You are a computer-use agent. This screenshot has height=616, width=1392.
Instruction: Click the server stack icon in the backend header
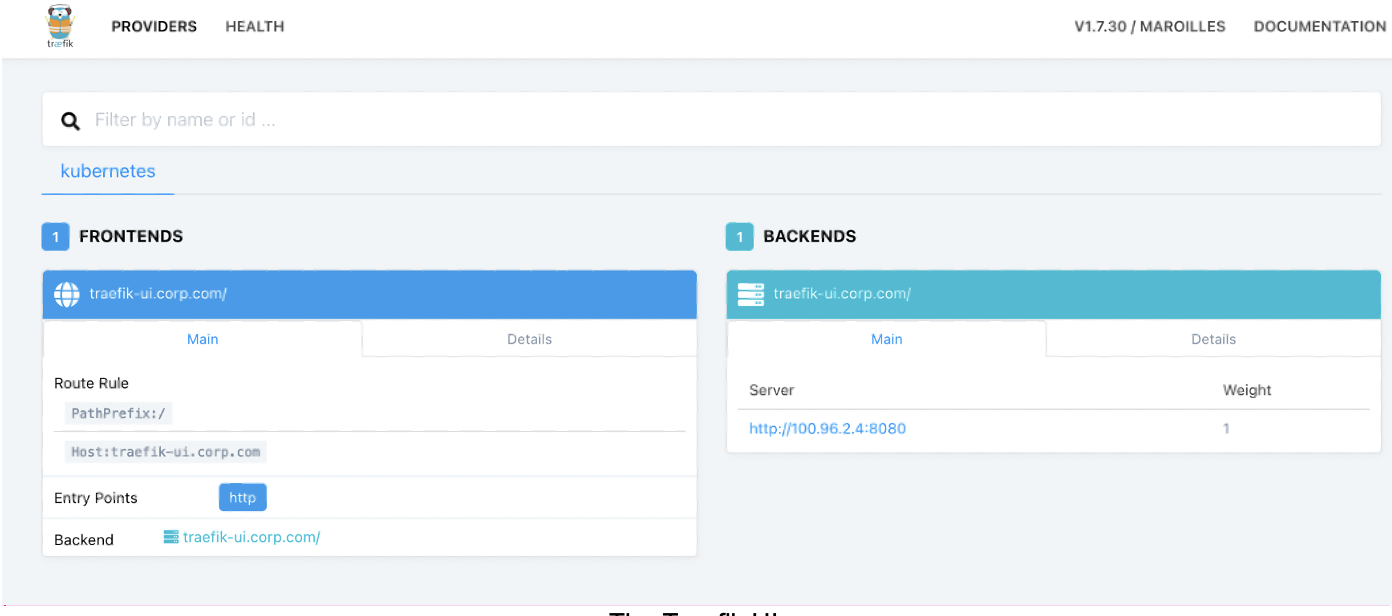click(x=750, y=294)
